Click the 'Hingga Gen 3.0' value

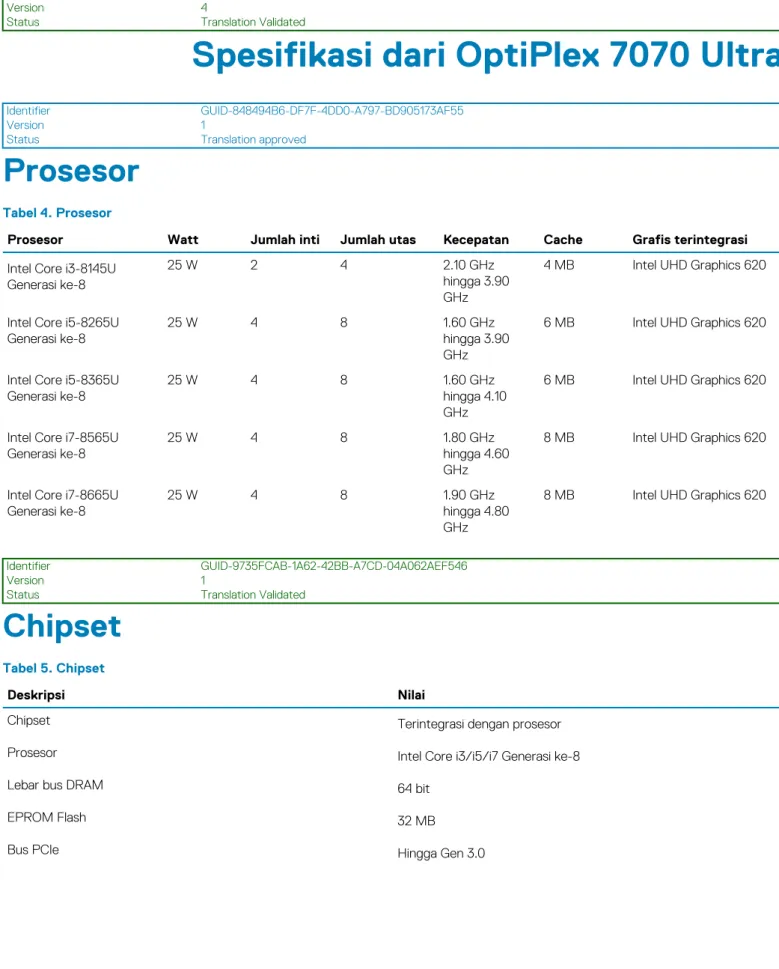(x=441, y=853)
